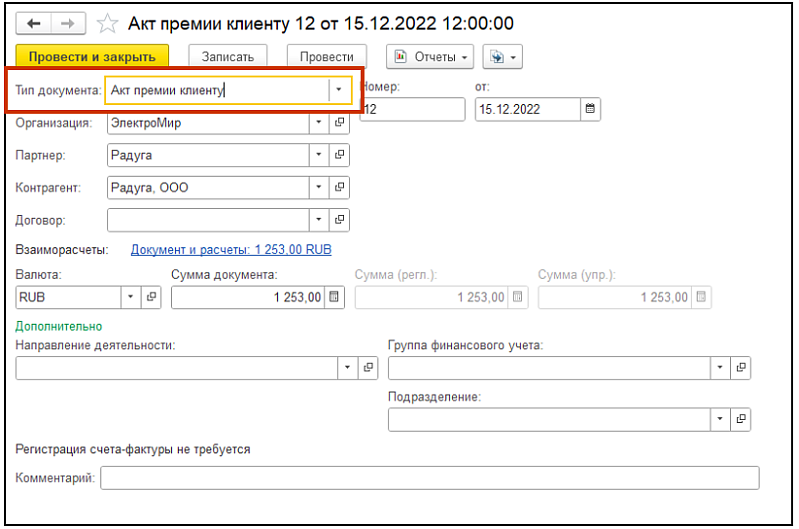Click the Номер input field

[413, 109]
